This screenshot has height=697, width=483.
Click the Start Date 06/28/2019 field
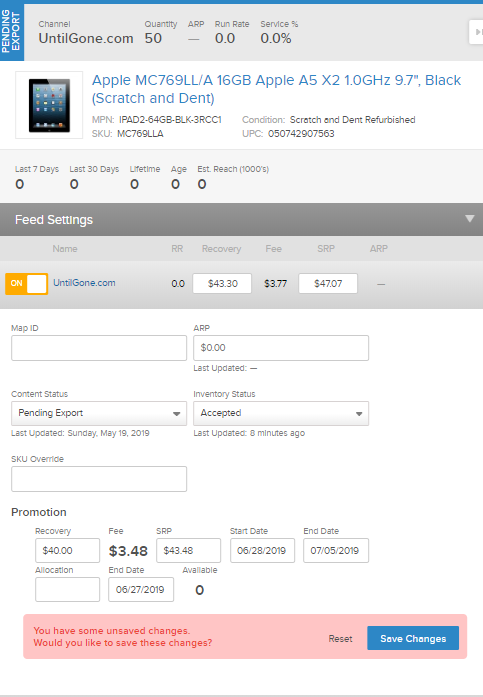(262, 551)
